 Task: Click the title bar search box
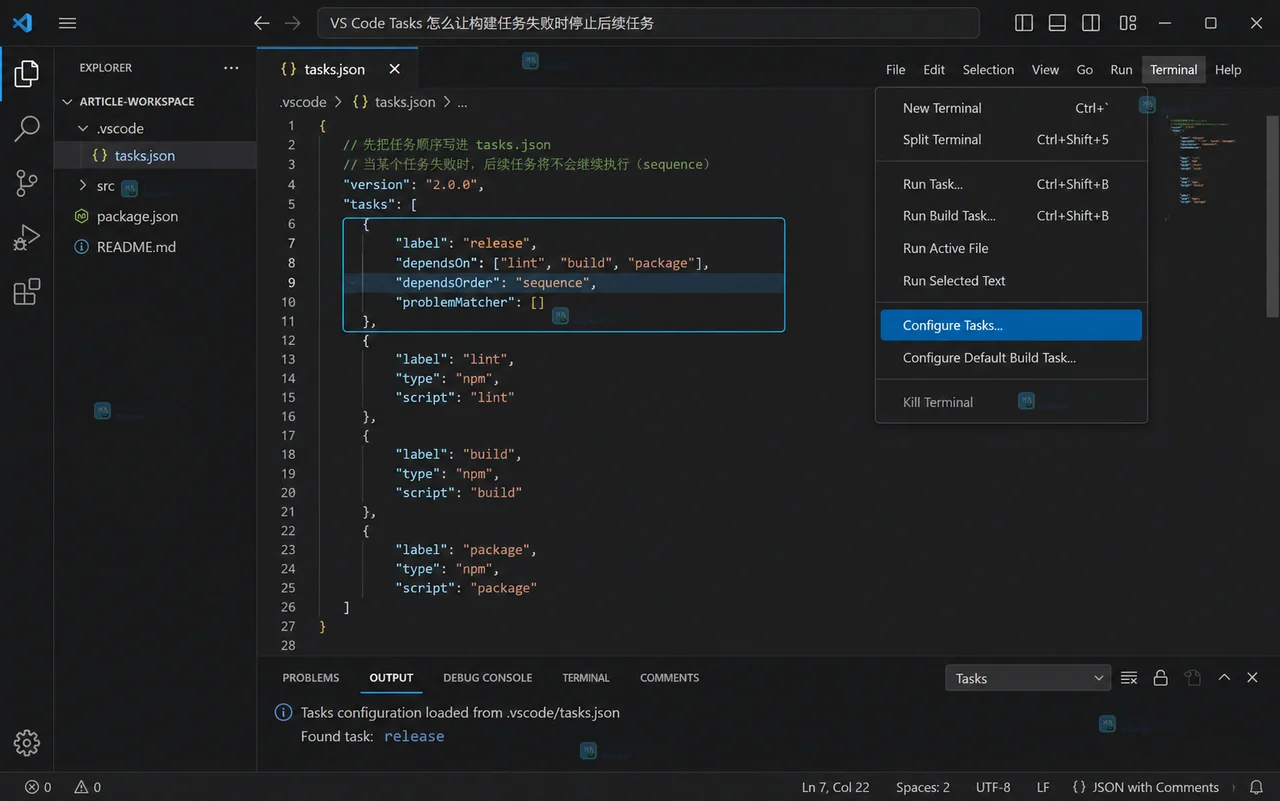(x=648, y=23)
